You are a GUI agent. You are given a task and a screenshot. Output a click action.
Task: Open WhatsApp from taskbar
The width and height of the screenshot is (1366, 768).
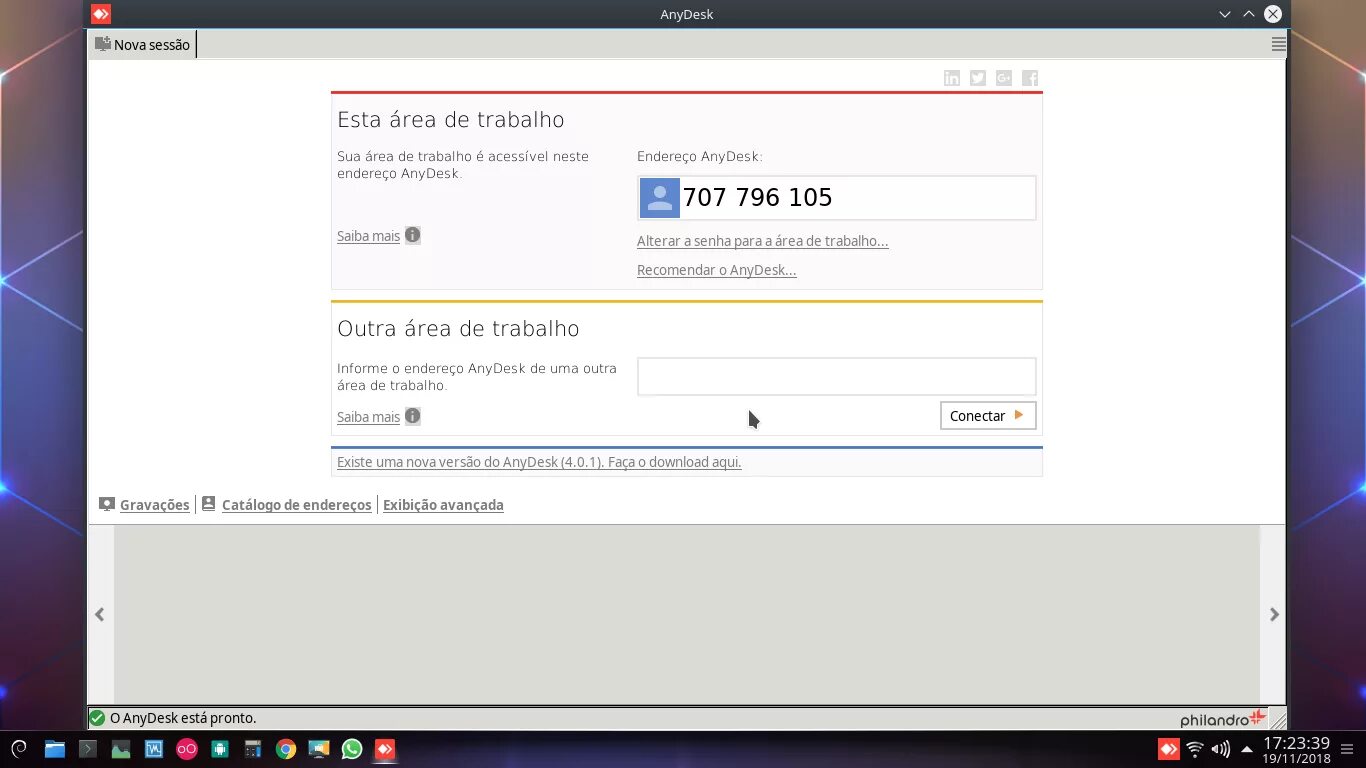pos(352,748)
